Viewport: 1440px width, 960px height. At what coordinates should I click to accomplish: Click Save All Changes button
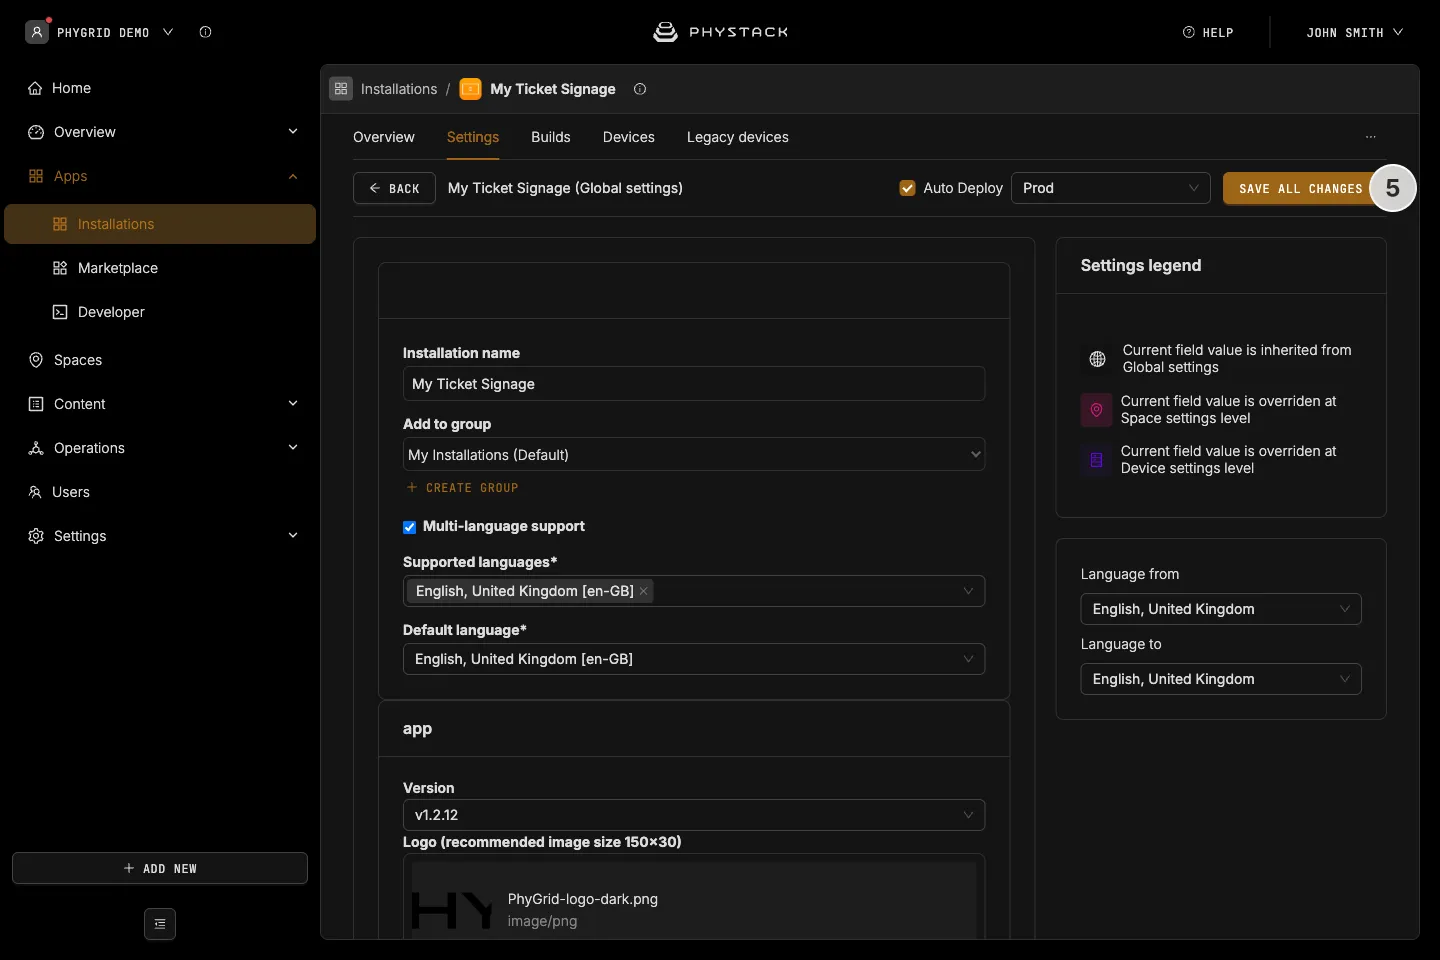[1300, 188]
